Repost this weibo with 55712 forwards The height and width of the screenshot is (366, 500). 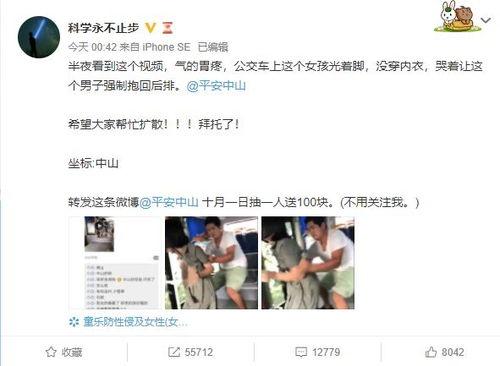[x=191, y=352]
